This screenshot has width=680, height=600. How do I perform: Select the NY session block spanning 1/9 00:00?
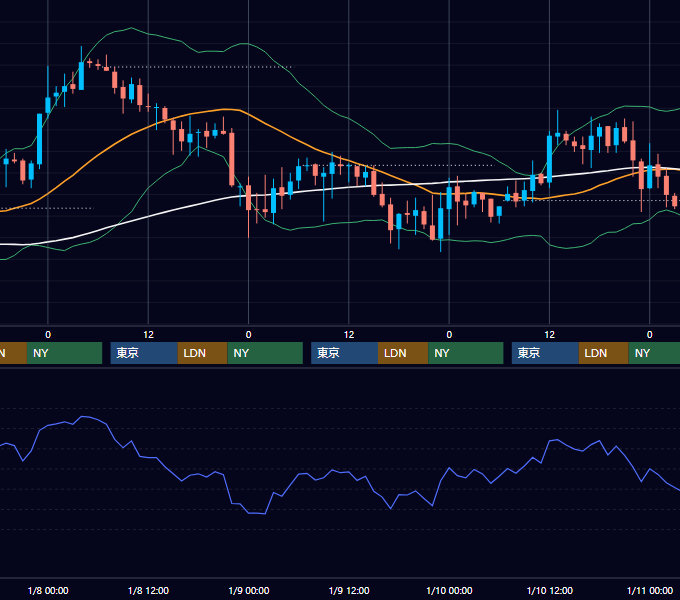pos(265,353)
